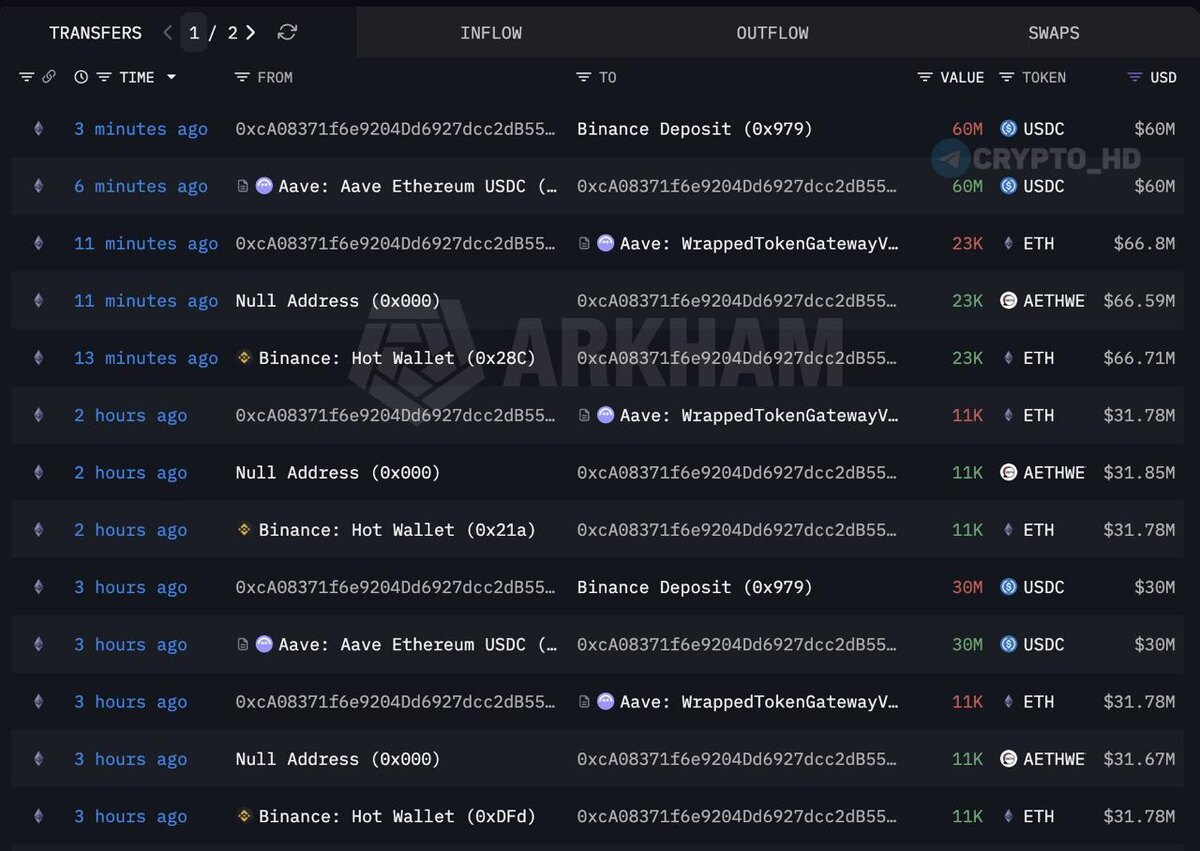This screenshot has width=1200, height=851.
Task: Click contract document icon in 6 minutes ago row
Action: [242, 186]
